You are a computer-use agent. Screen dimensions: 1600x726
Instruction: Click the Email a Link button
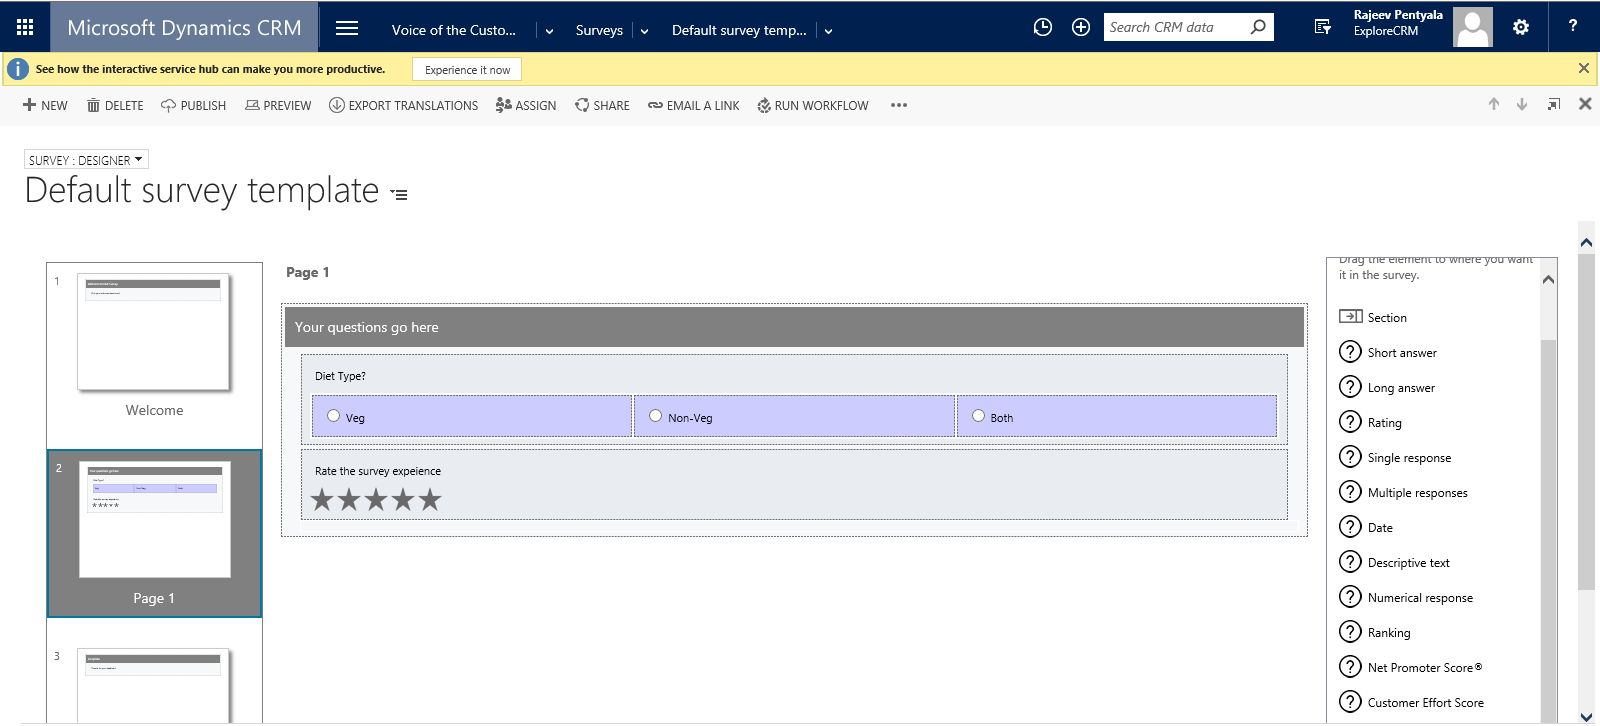coord(693,105)
